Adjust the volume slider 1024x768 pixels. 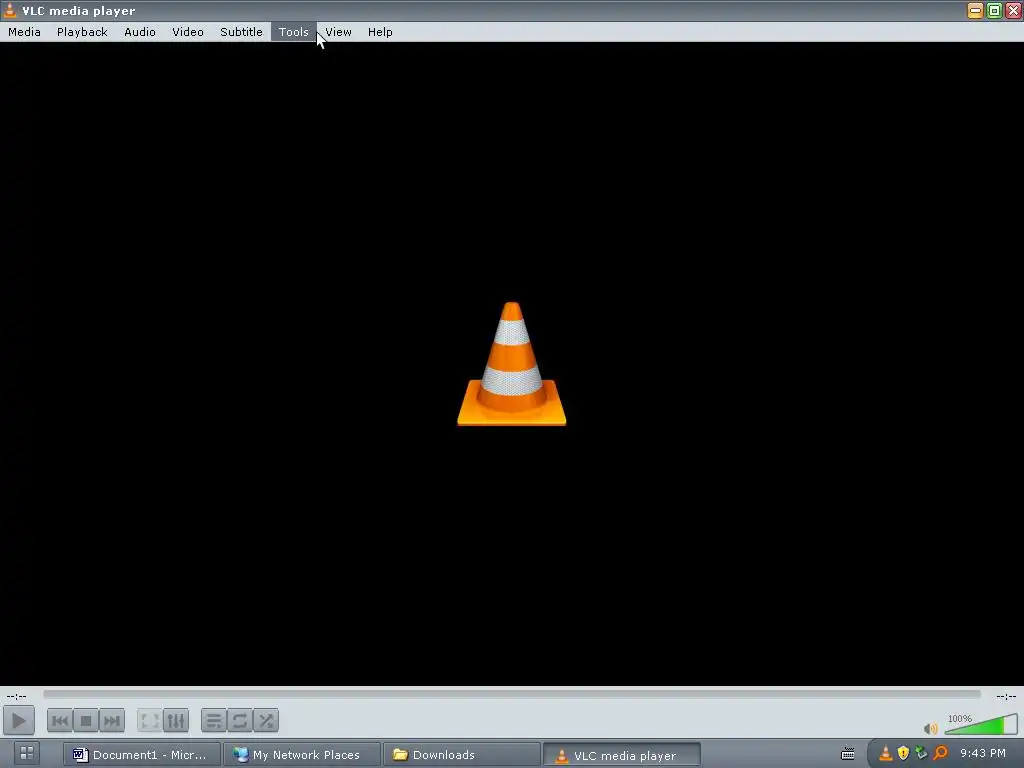click(x=981, y=725)
